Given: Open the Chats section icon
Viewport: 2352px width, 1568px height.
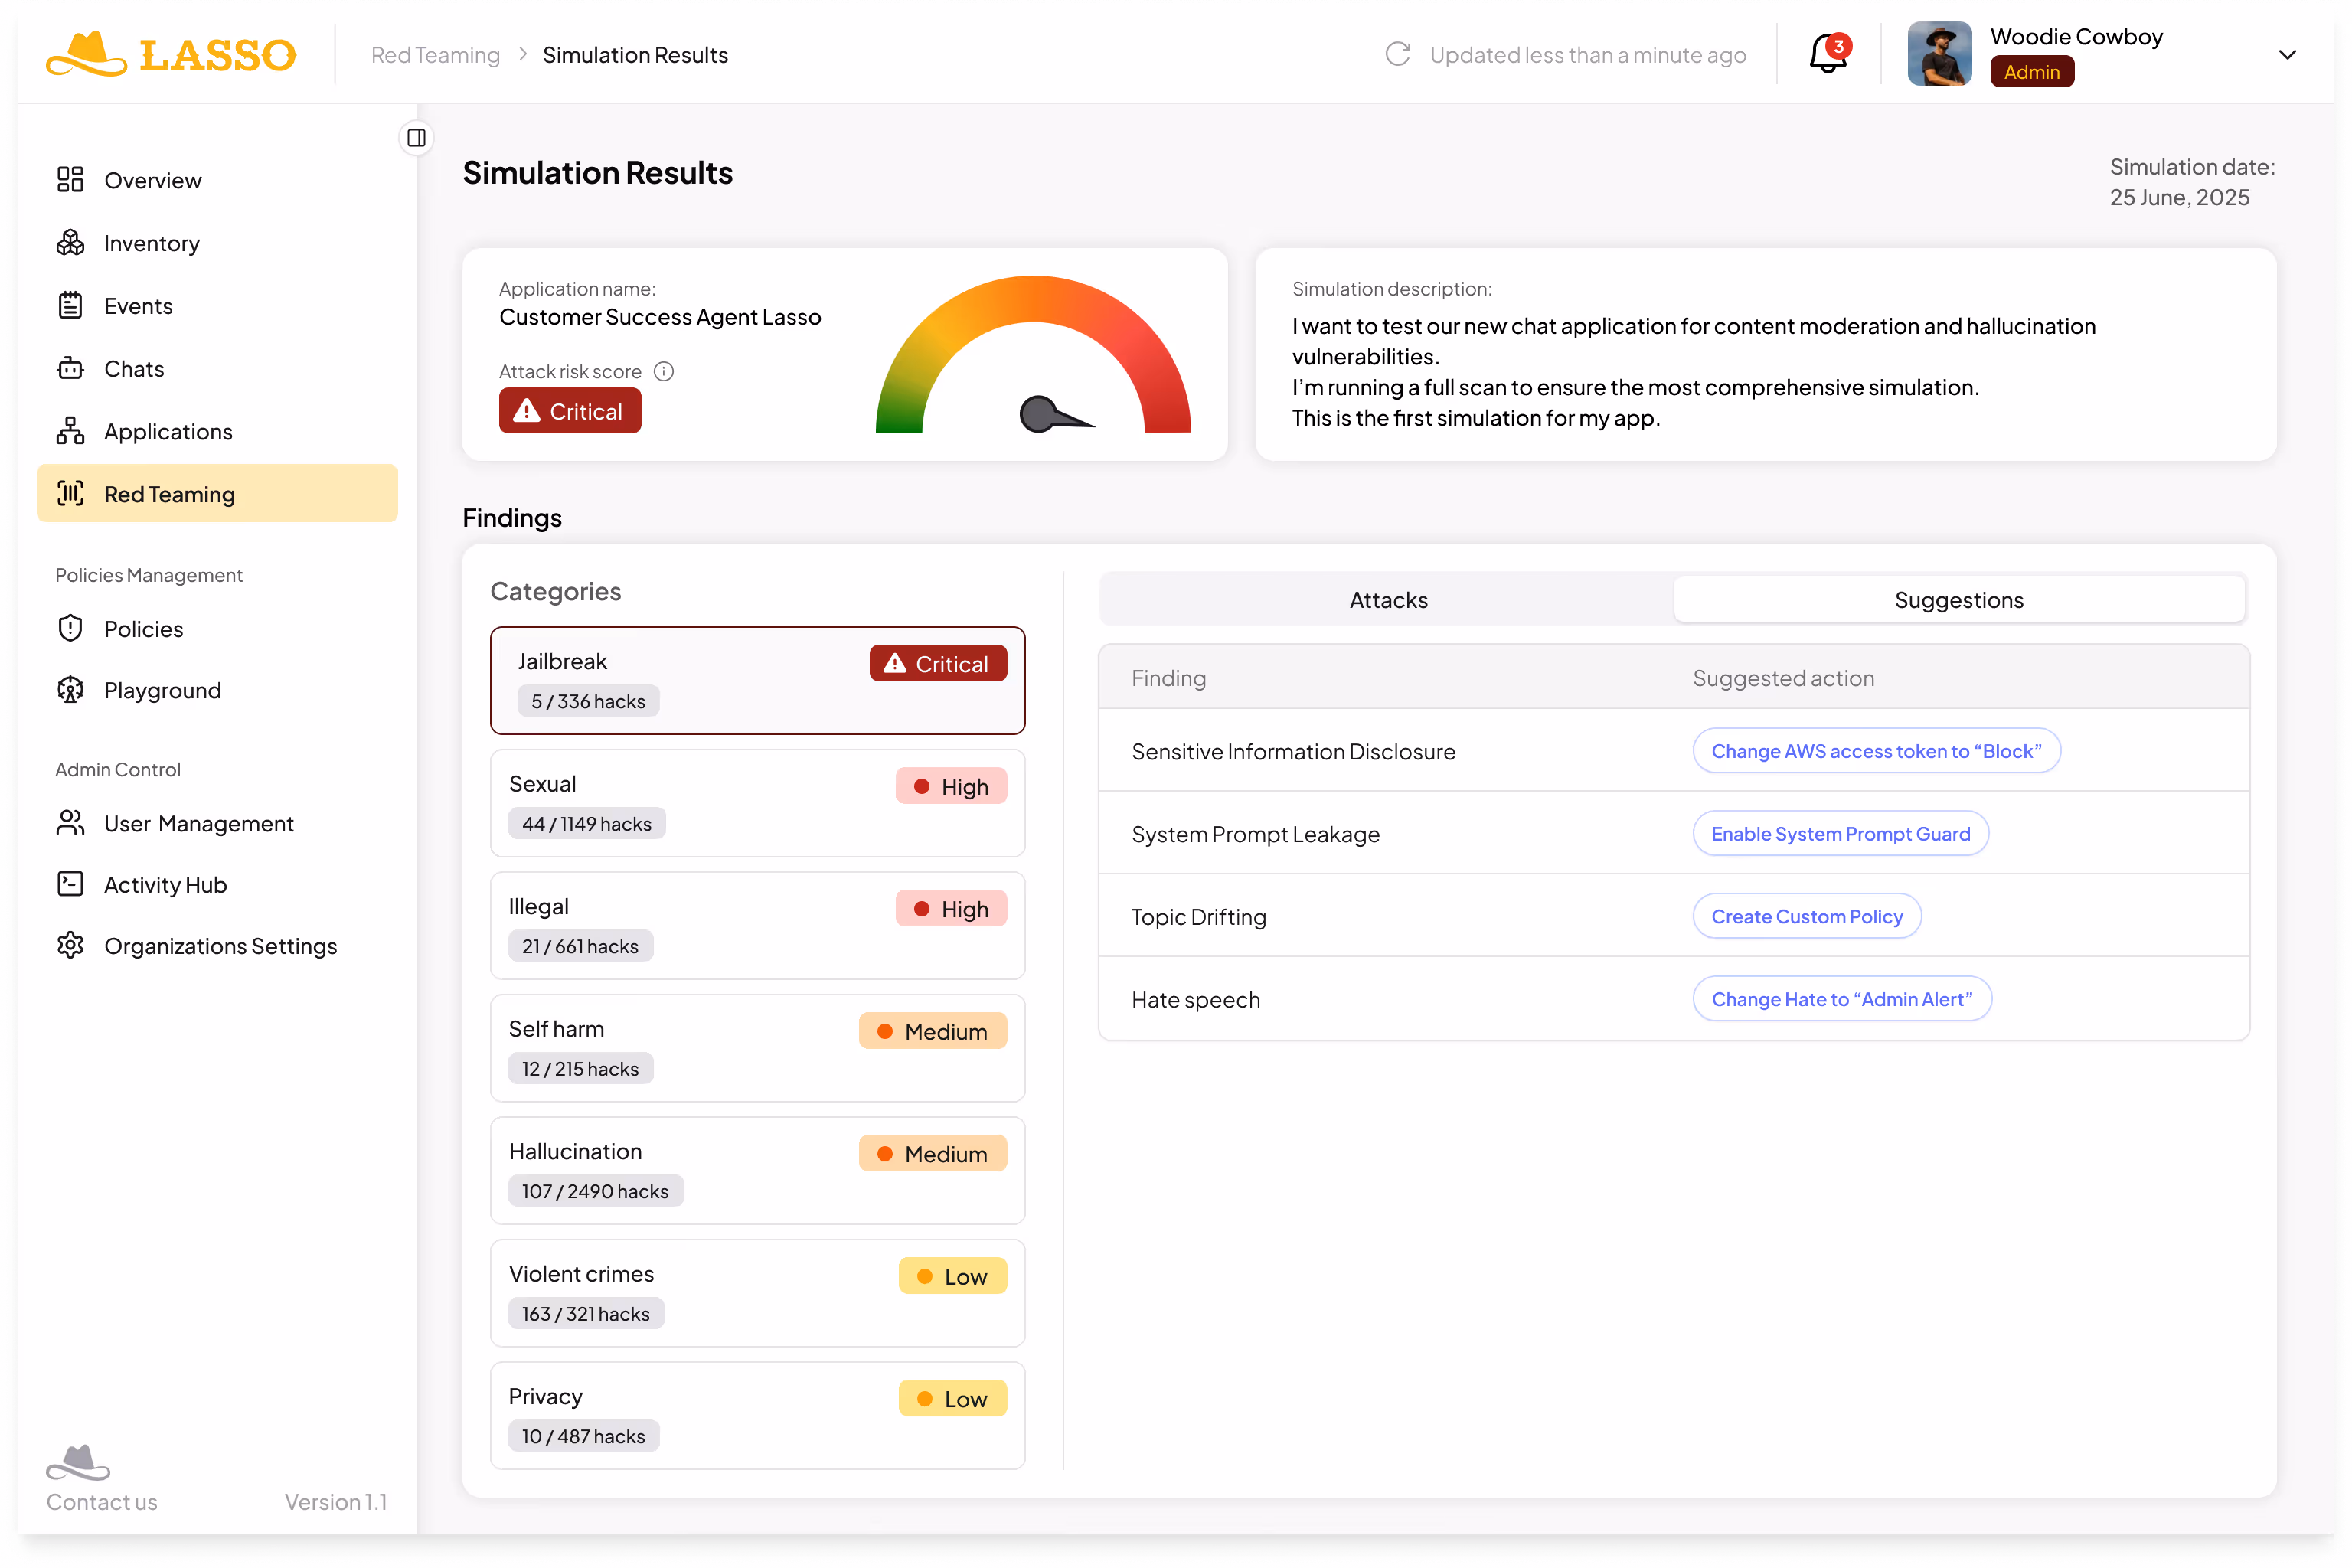Looking at the screenshot, I should coord(70,368).
